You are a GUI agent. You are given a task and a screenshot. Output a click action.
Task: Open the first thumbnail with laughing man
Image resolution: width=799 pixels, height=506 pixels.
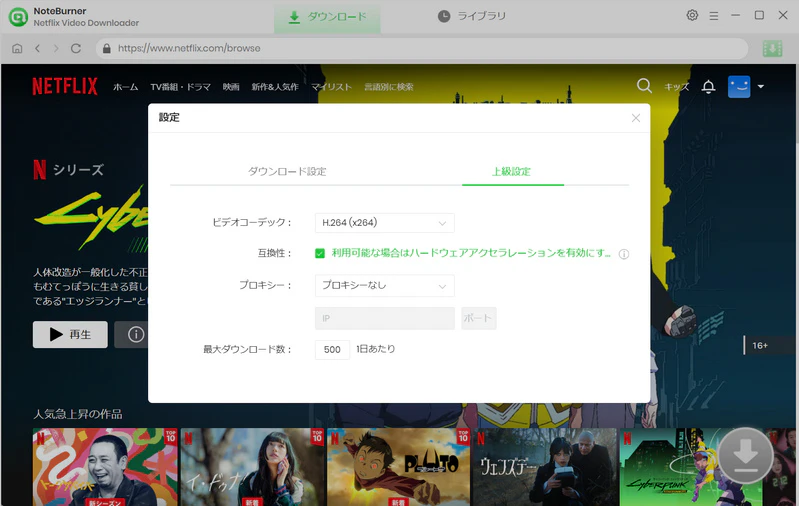105,467
